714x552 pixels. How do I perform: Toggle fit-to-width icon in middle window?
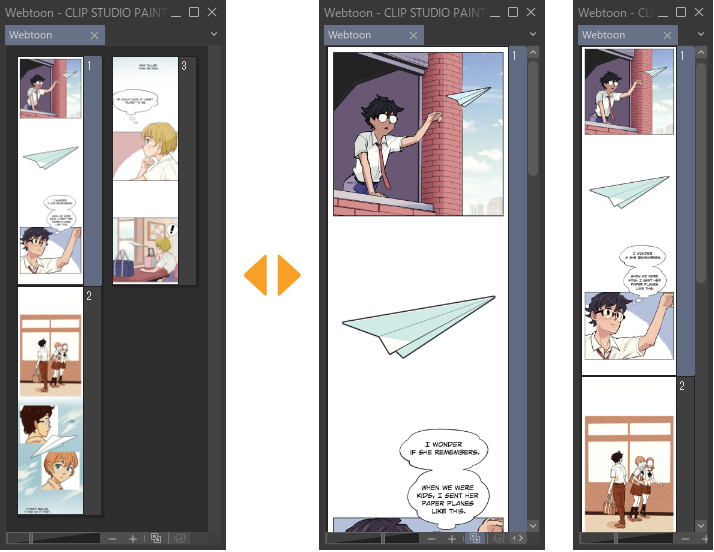pyautogui.click(x=475, y=538)
